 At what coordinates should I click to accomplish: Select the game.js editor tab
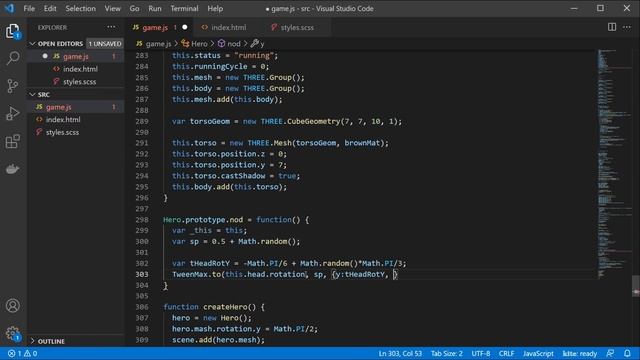[x=159, y=27]
